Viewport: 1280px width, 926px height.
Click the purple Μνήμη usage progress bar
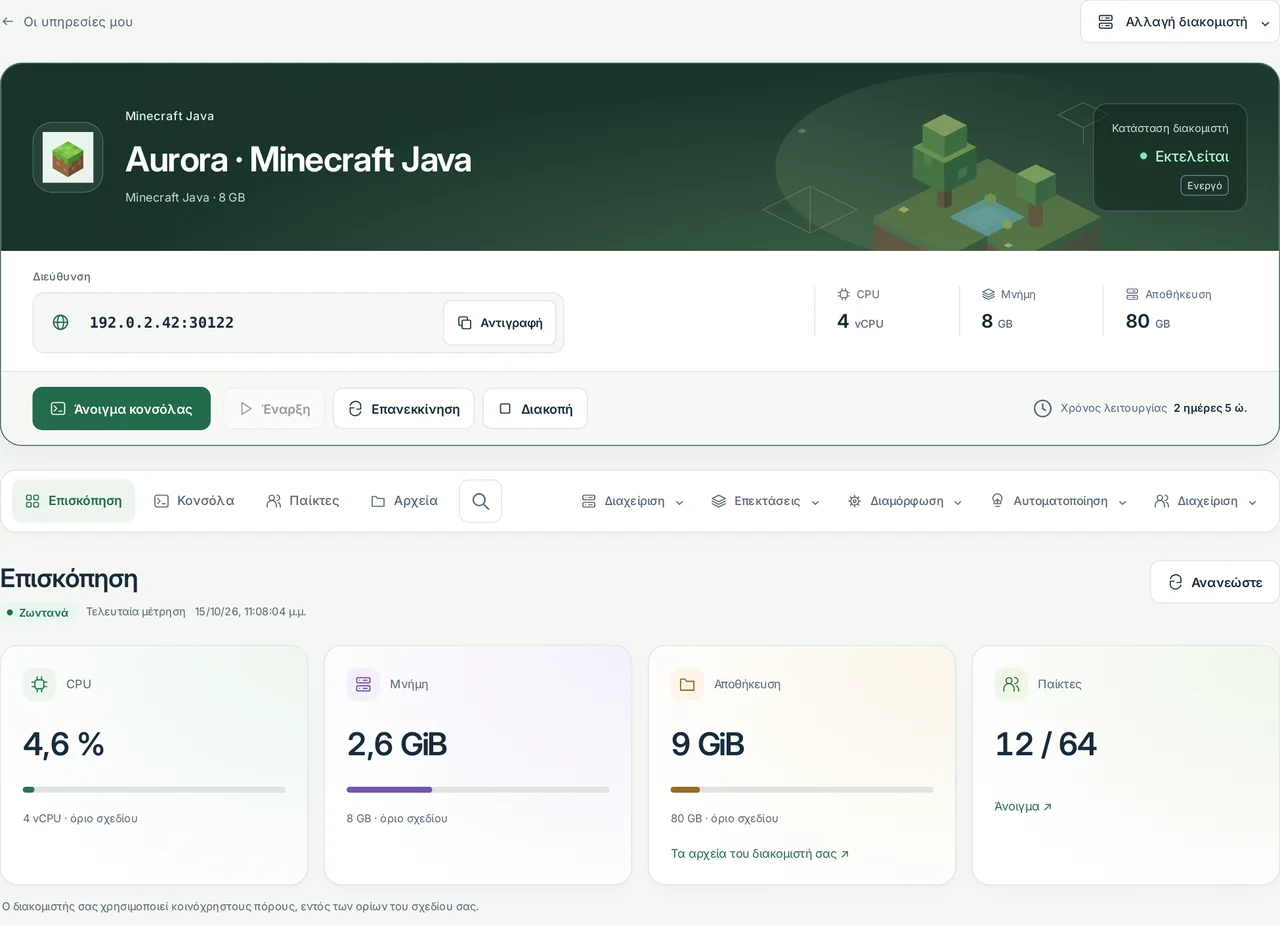(x=478, y=790)
